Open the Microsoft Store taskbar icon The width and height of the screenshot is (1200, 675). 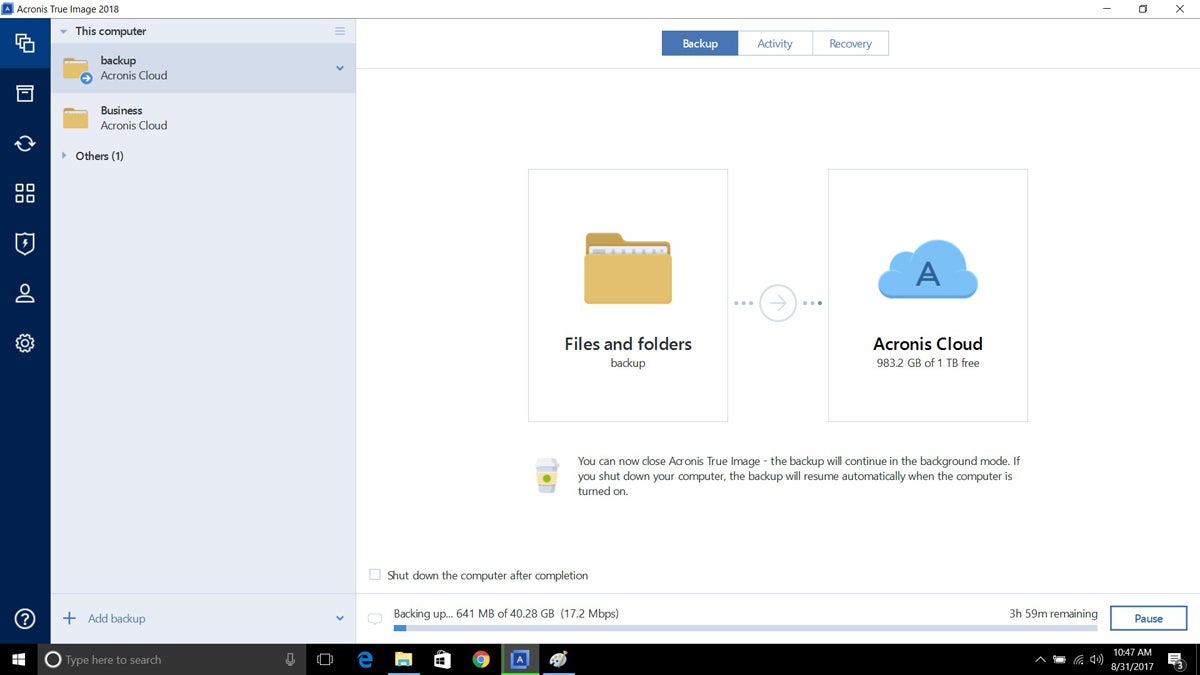tap(442, 659)
